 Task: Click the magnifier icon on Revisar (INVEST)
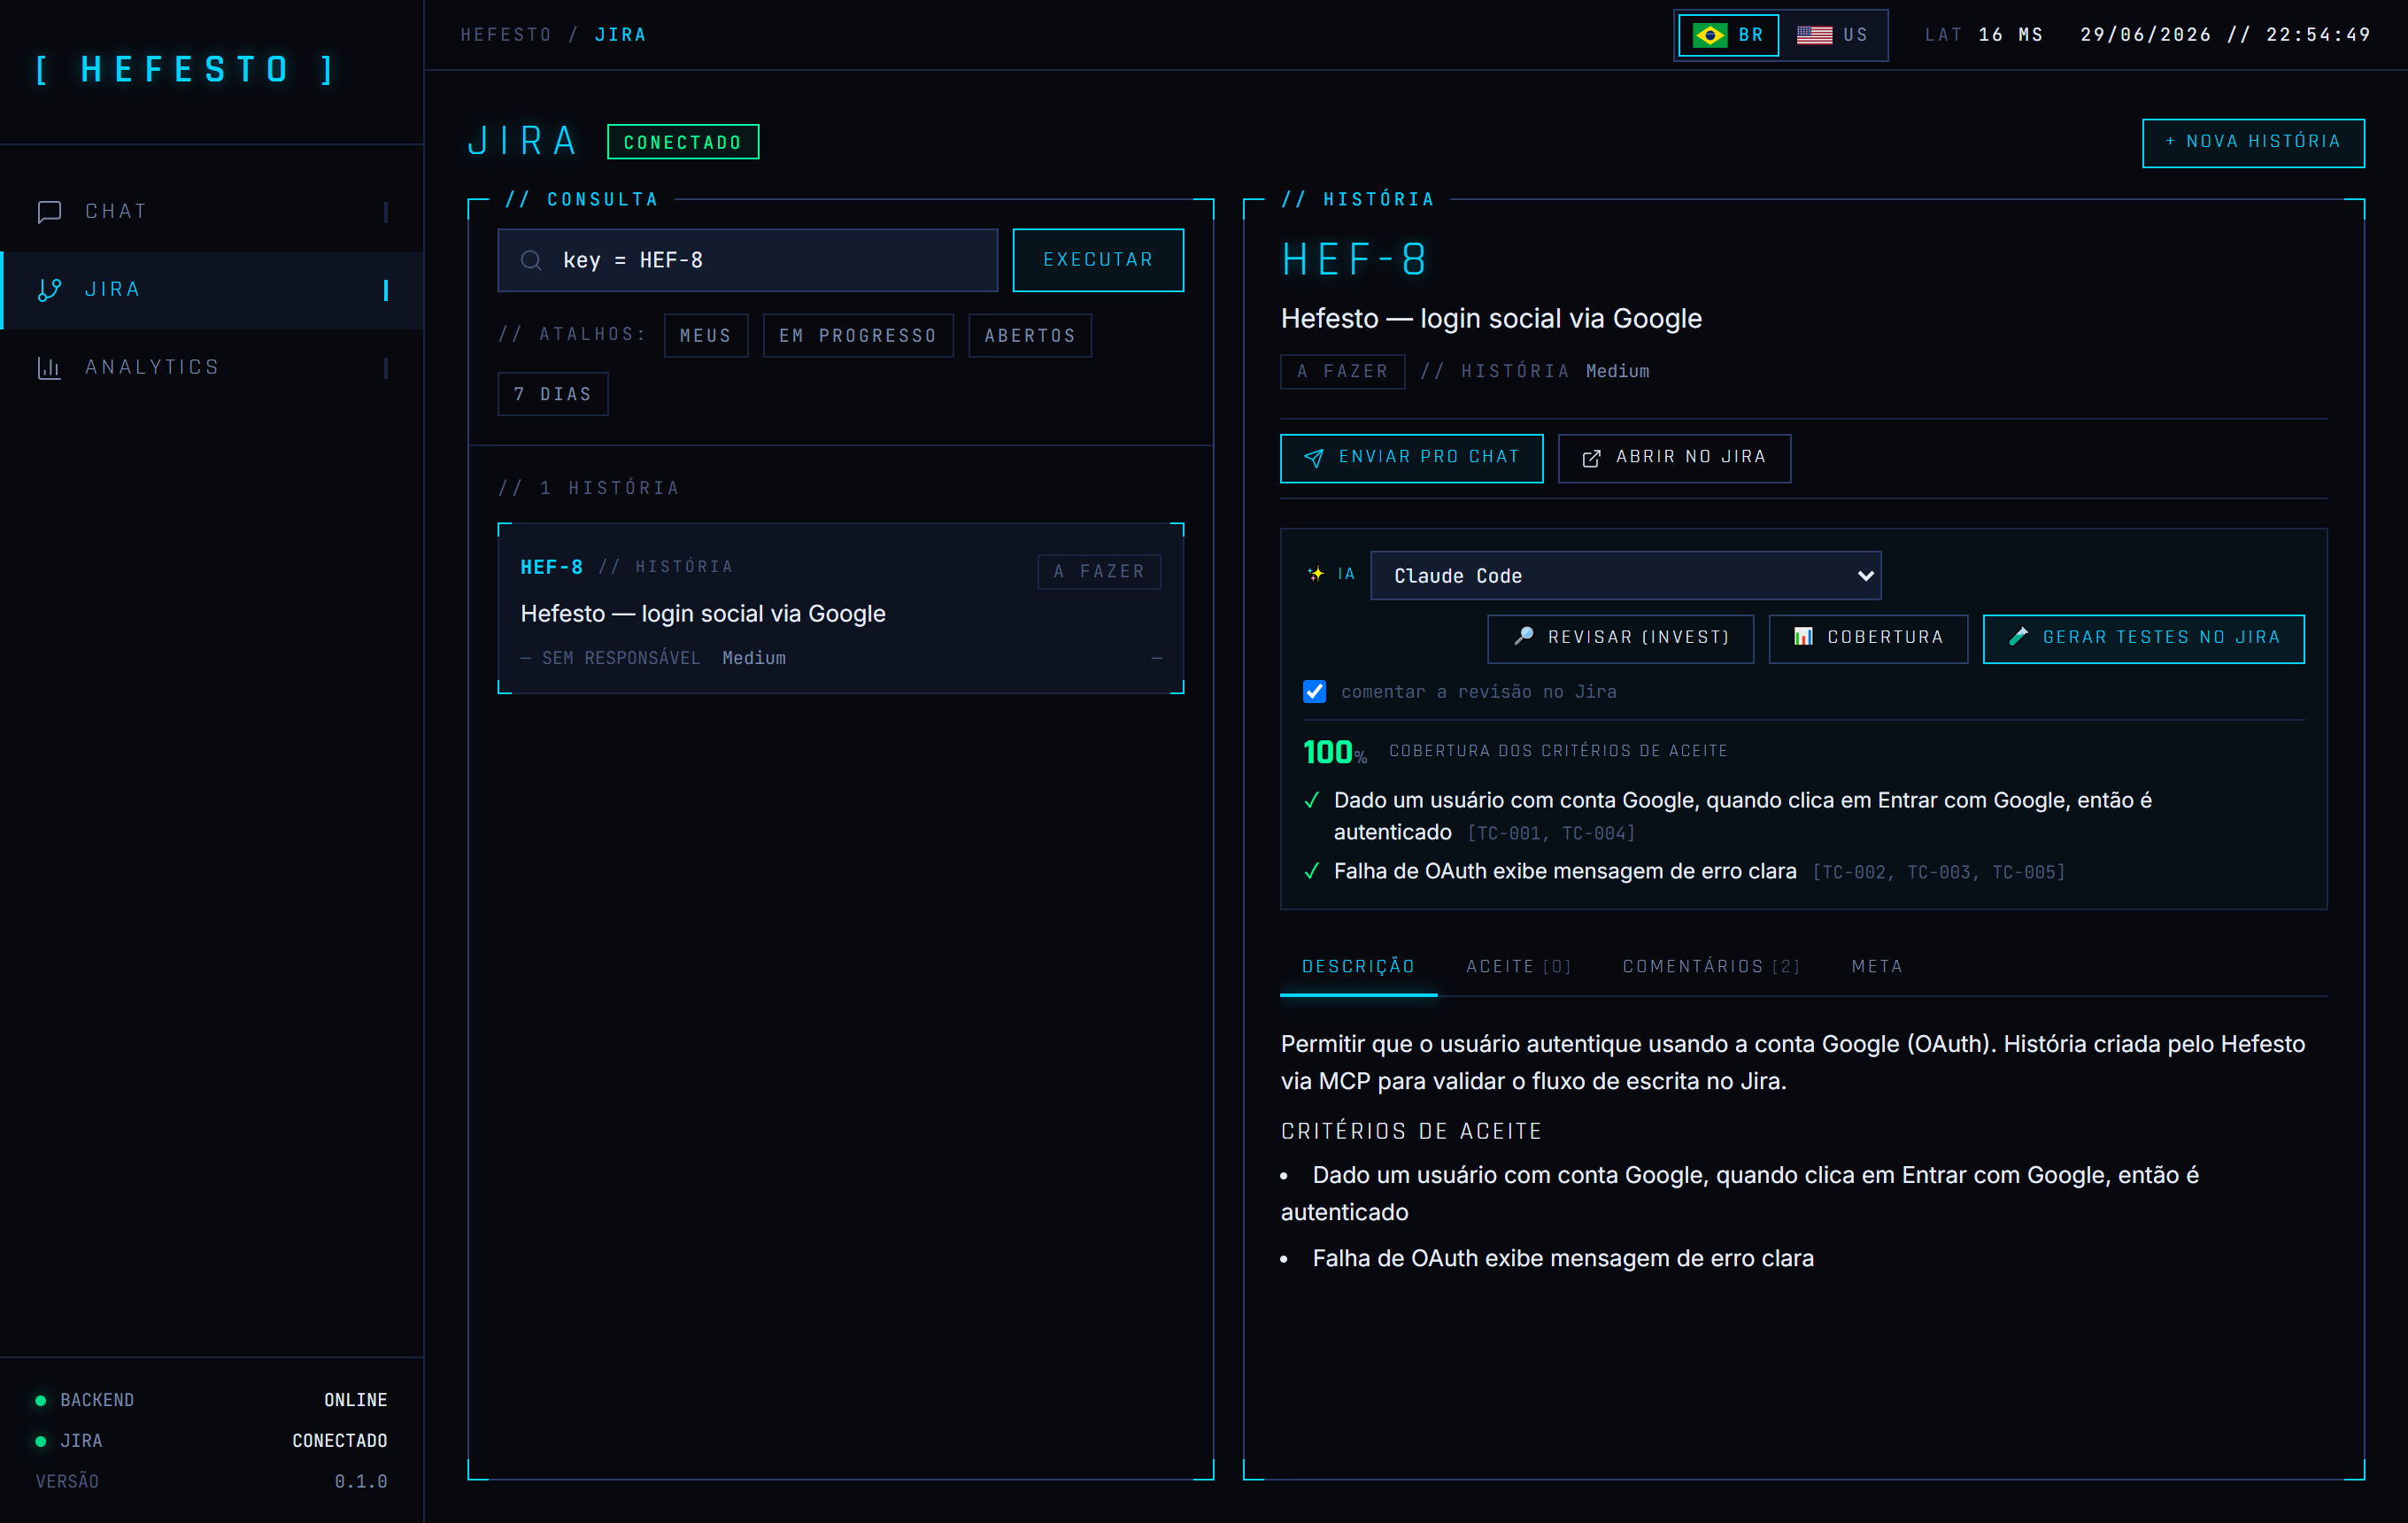click(1524, 637)
